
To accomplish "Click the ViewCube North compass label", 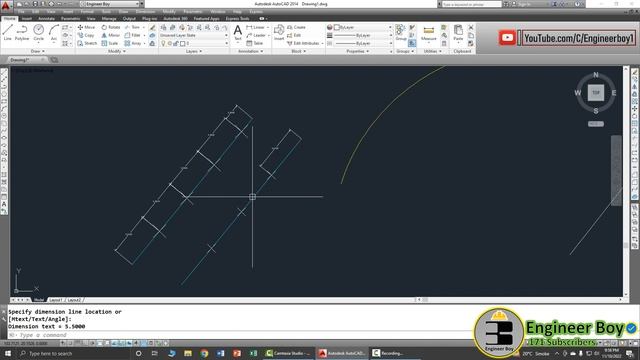I will coord(596,75).
